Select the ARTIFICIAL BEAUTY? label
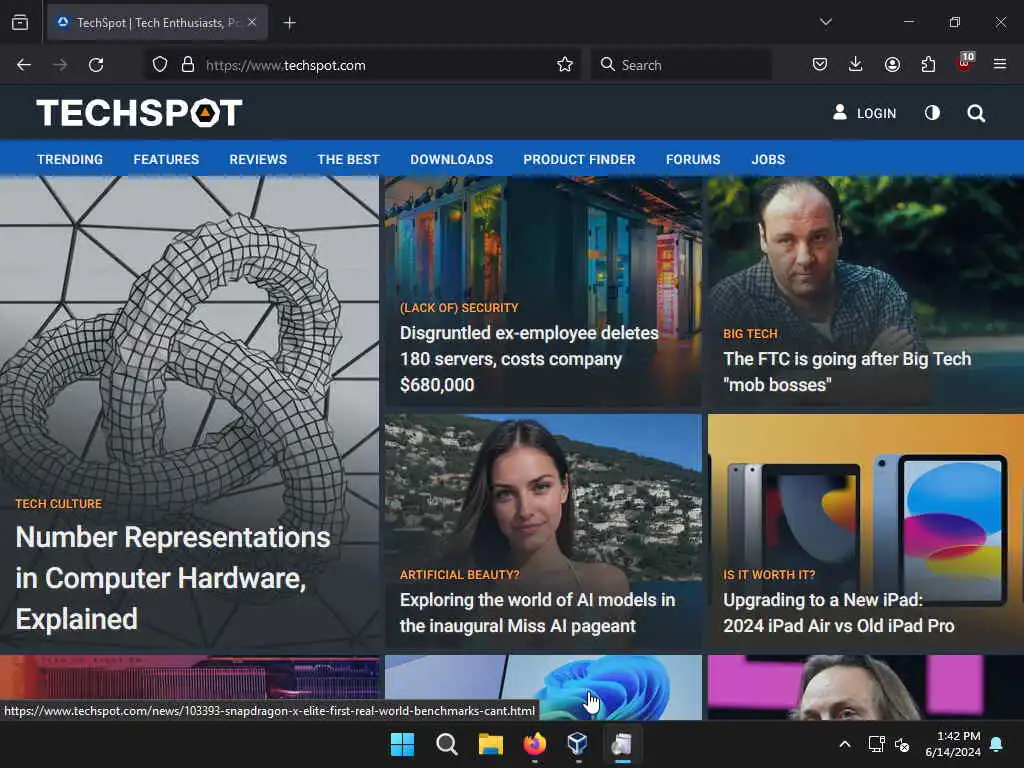Image resolution: width=1024 pixels, height=768 pixels. (x=460, y=575)
